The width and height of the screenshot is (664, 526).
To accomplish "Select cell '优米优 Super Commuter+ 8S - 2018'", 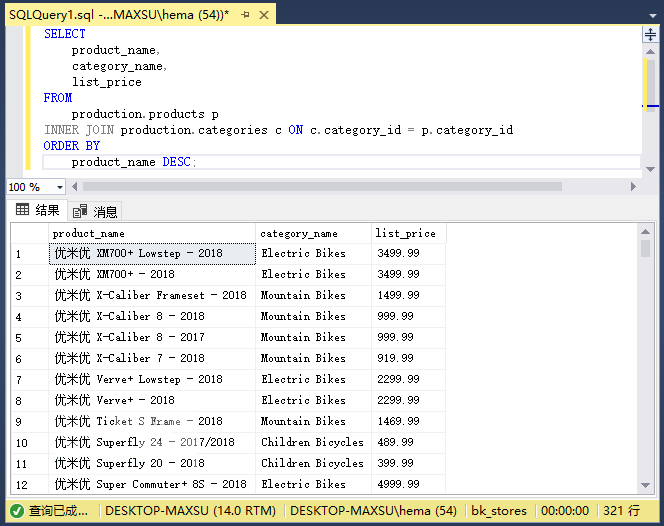I will click(x=152, y=484).
